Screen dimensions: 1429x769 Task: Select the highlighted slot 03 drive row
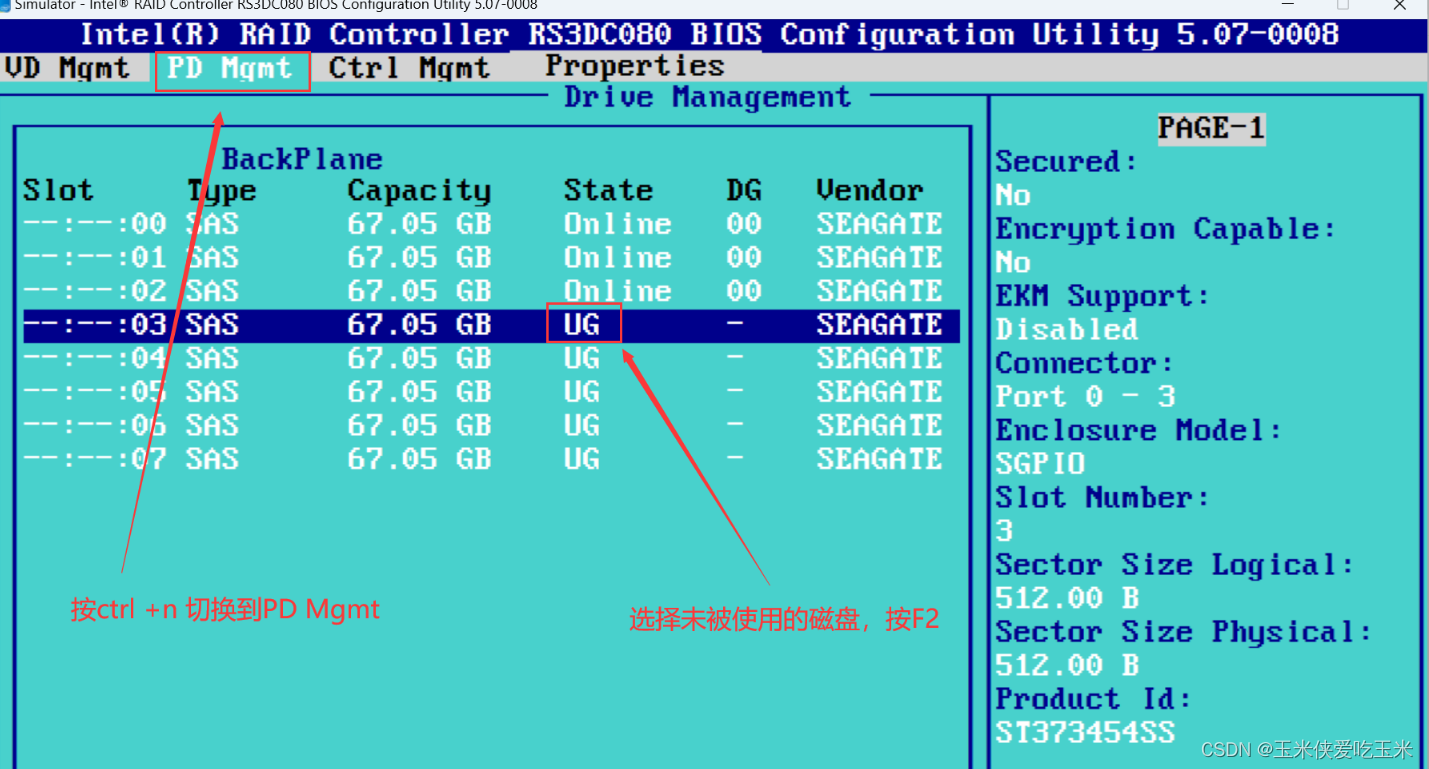491,325
